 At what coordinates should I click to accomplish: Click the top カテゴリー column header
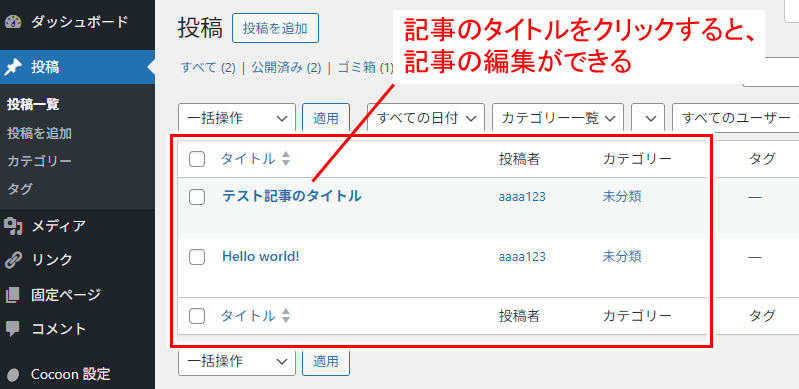click(637, 159)
